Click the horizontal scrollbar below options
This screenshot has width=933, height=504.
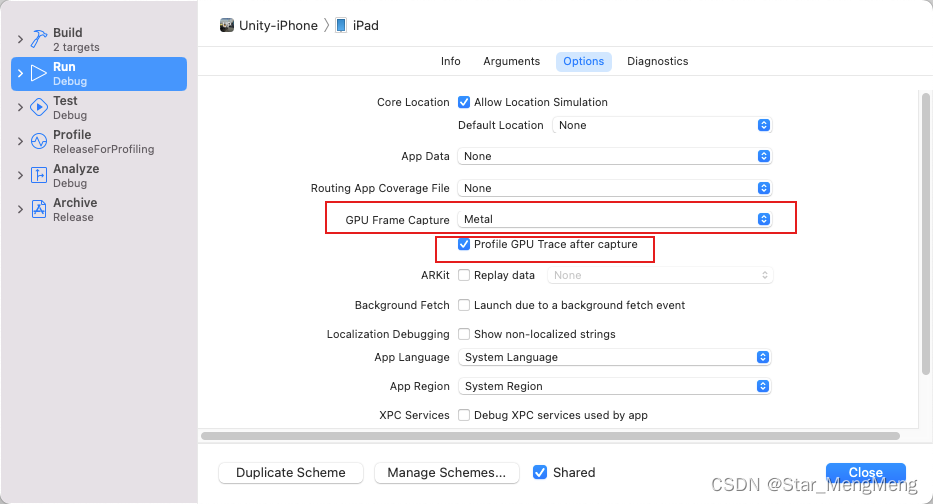[x=550, y=436]
